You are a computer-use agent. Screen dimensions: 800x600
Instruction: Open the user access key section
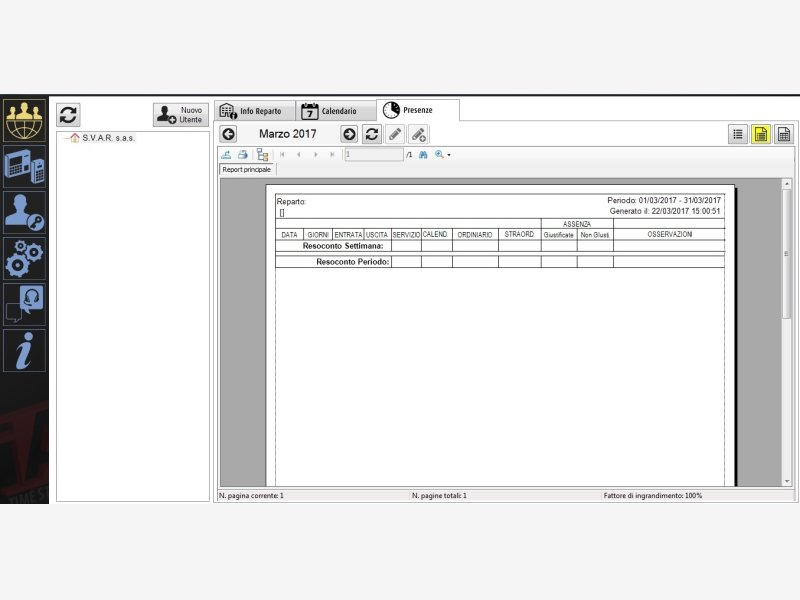[25, 212]
